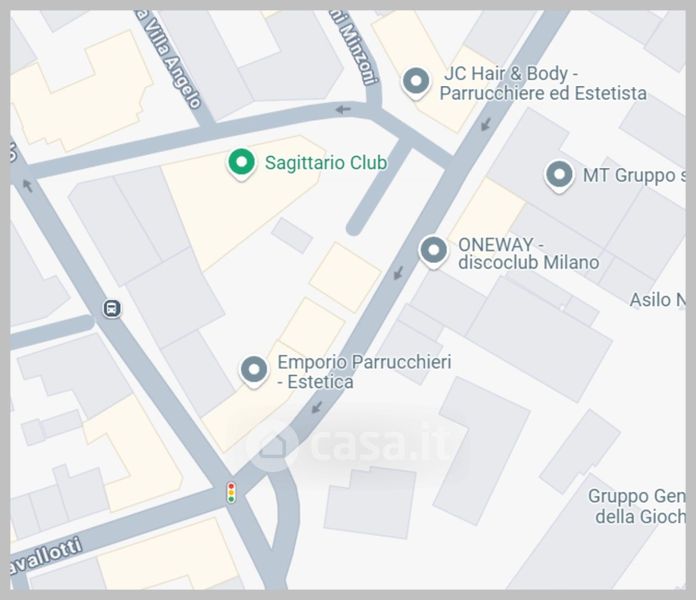Click the JC Hair & Body Parrucchiere label
This screenshot has height=600, width=696.
[x=543, y=83]
